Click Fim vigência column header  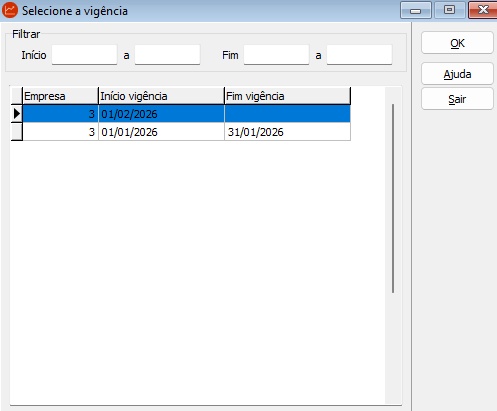pyautogui.click(x=288, y=96)
